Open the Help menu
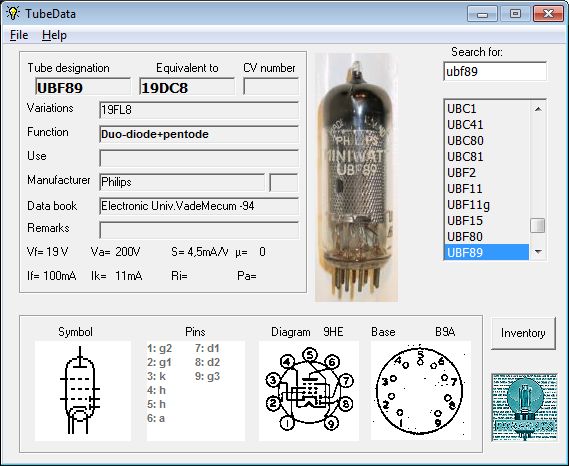Viewport: 569px width, 466px height. (54, 35)
